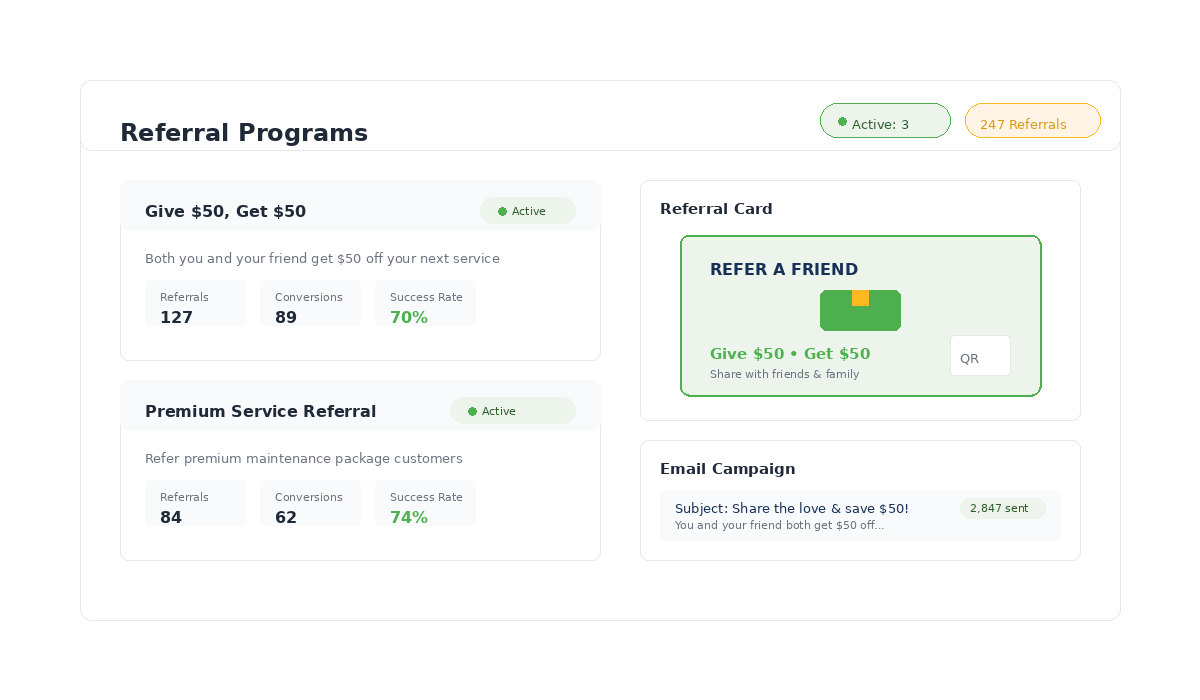1200x700 pixels.
Task: Click the orange ribbon on the gift icon
Action: pos(860,296)
